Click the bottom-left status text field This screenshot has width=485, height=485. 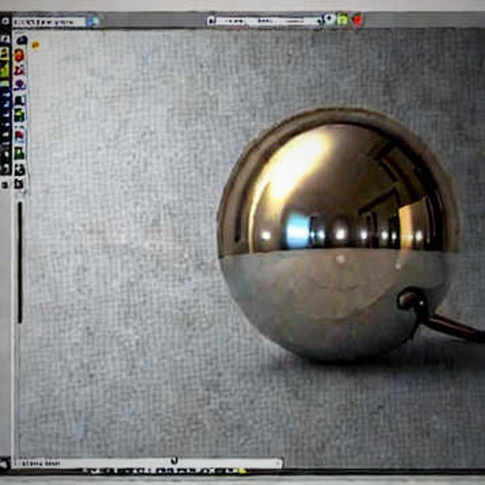click(148, 463)
